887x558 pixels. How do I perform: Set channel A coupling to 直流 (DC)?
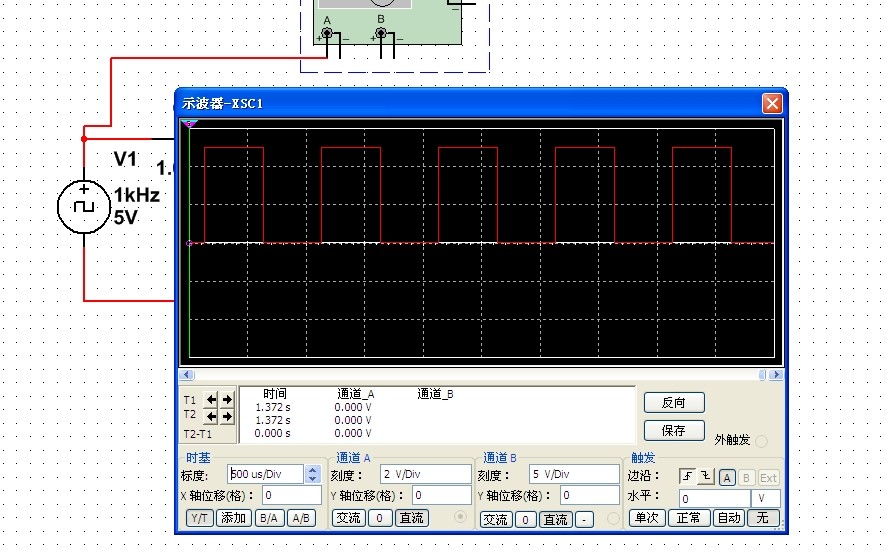coord(411,518)
